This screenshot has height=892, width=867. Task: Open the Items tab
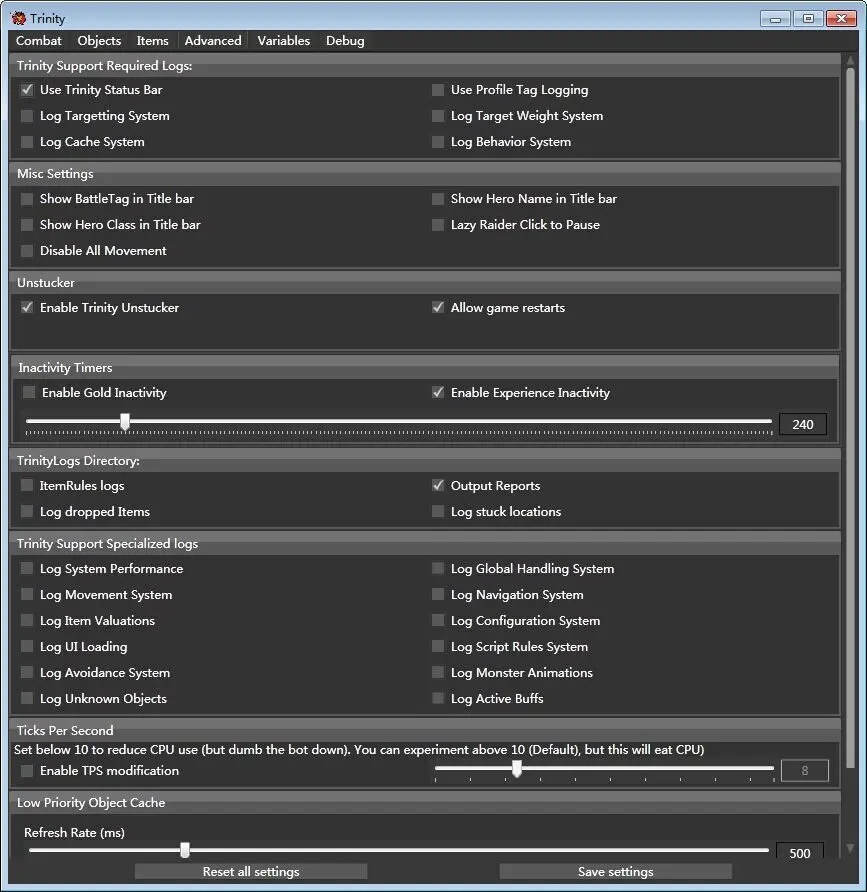point(152,41)
